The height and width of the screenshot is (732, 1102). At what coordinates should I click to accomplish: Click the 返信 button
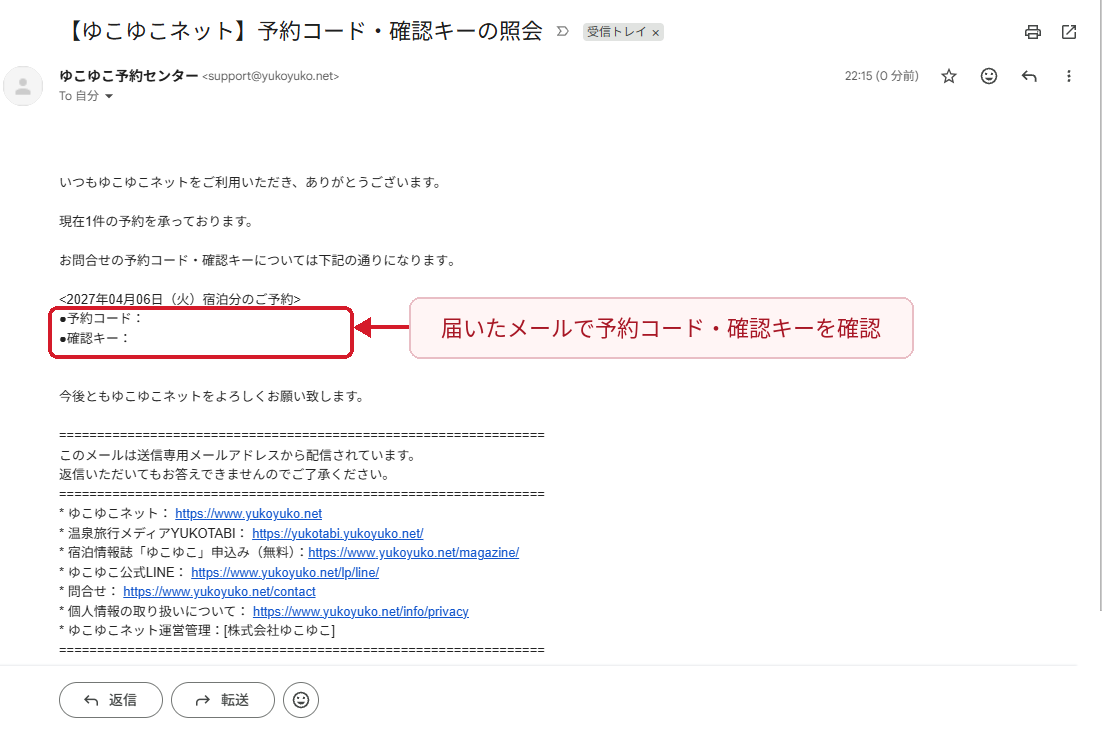[111, 700]
